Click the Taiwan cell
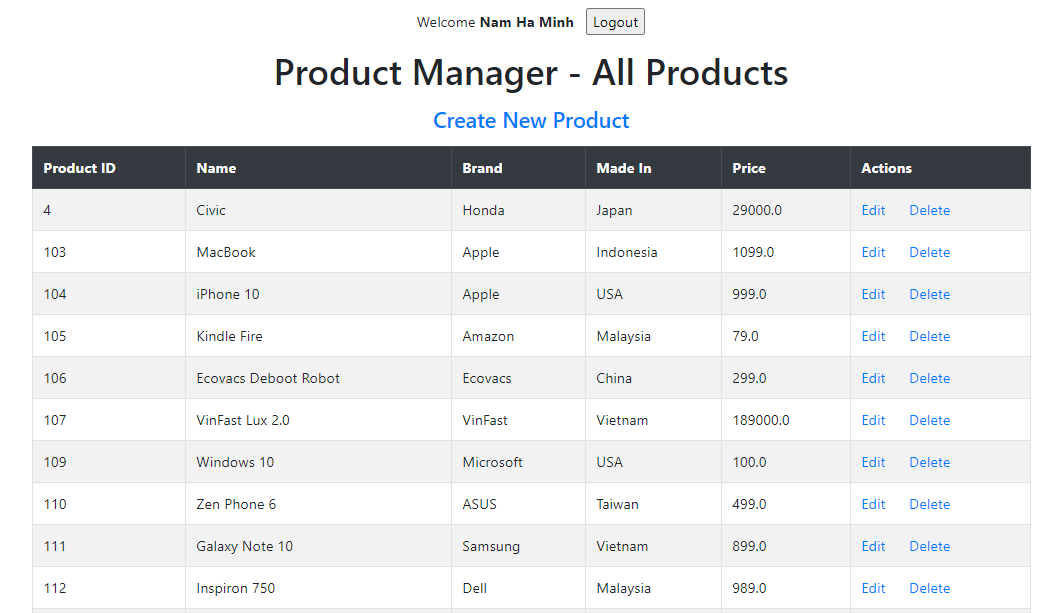The width and height of the screenshot is (1056, 613). click(653, 504)
